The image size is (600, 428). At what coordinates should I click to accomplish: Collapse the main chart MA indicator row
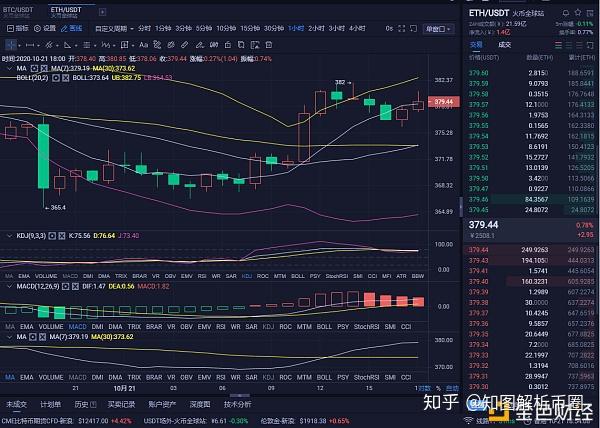[9, 68]
